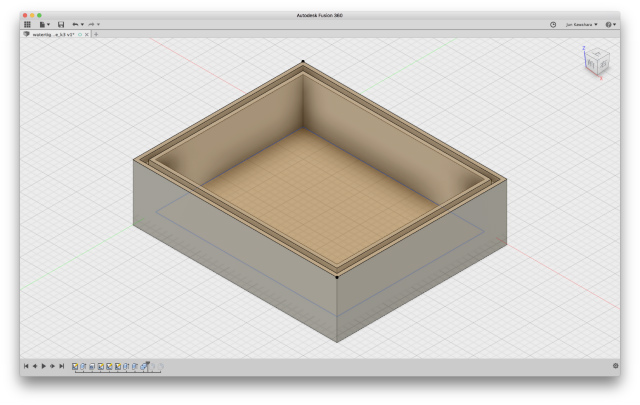Image resolution: width=640 pixels, height=405 pixels.
Task: Expand the redo history arrow
Action: tap(98, 24)
